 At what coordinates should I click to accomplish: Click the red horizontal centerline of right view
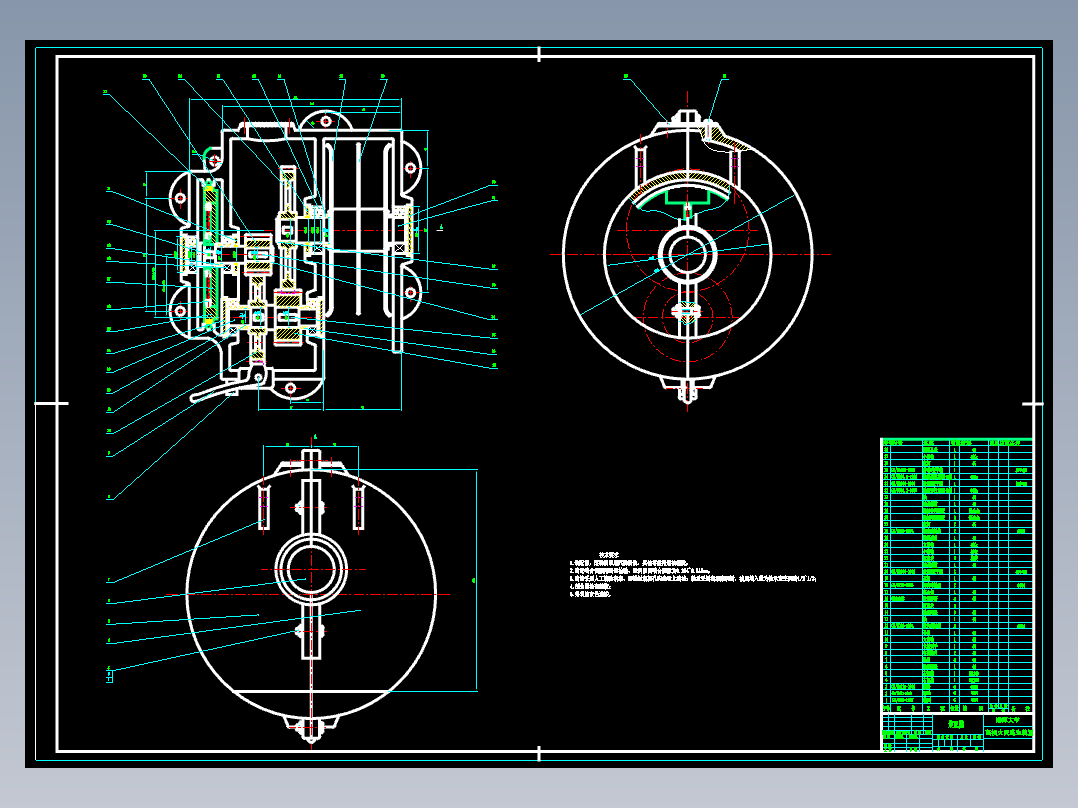pyautogui.click(x=690, y=254)
